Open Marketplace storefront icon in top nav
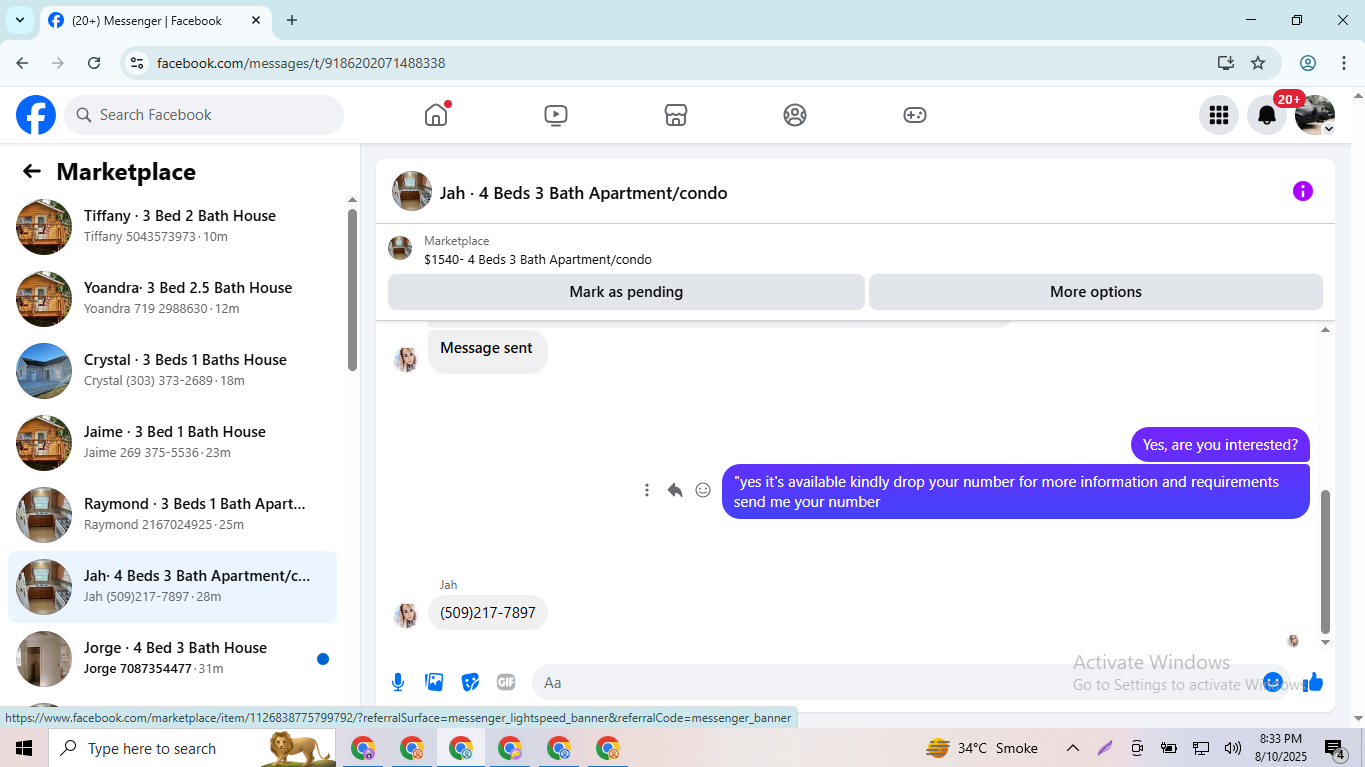This screenshot has height=767, width=1365. point(676,115)
